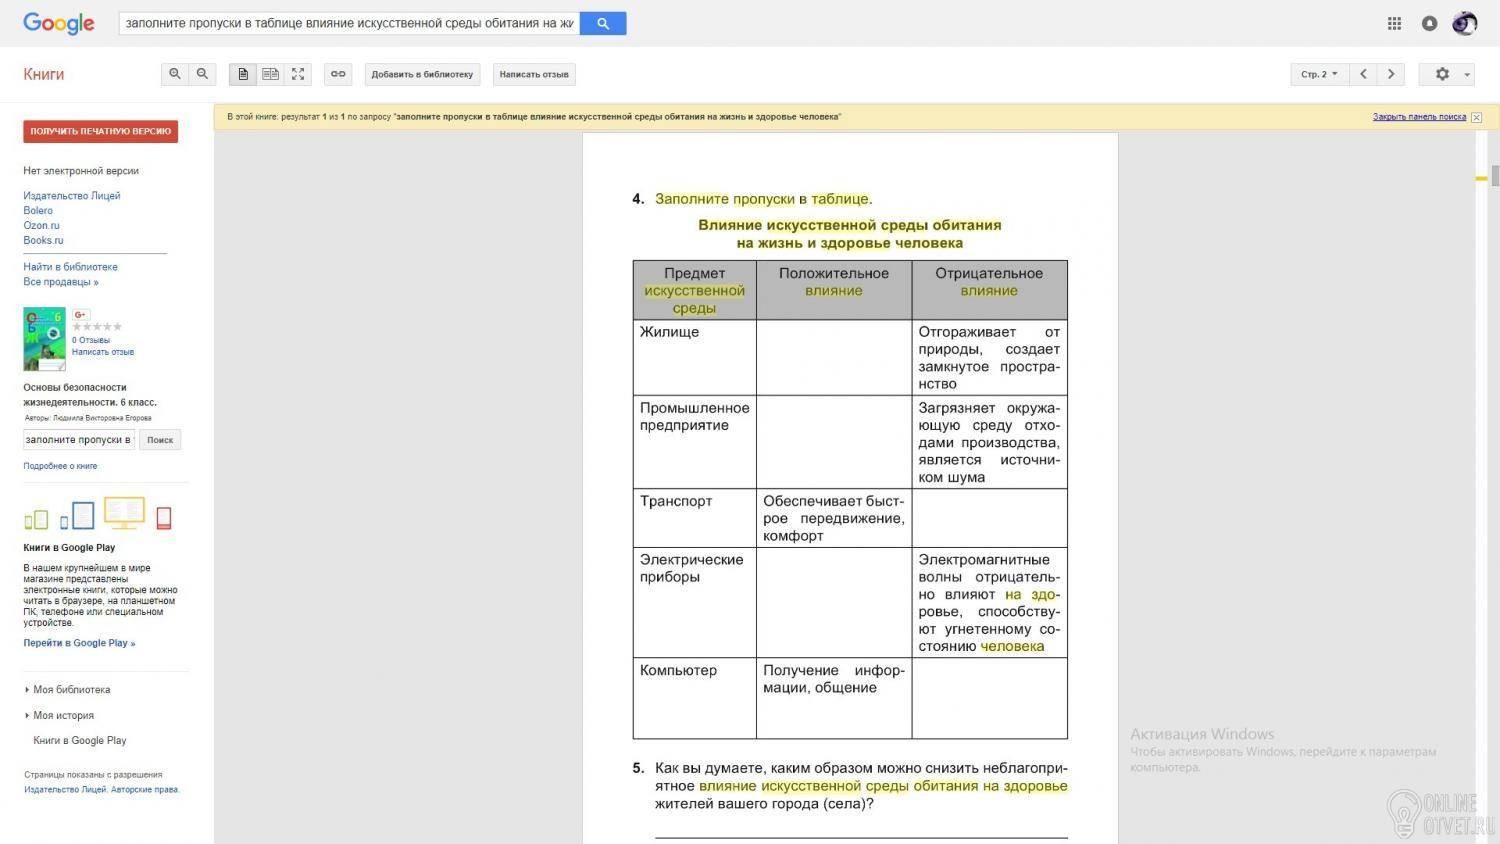The height and width of the screenshot is (844, 1500).
Task: Click Получить печатную версию button
Action: [x=101, y=131]
